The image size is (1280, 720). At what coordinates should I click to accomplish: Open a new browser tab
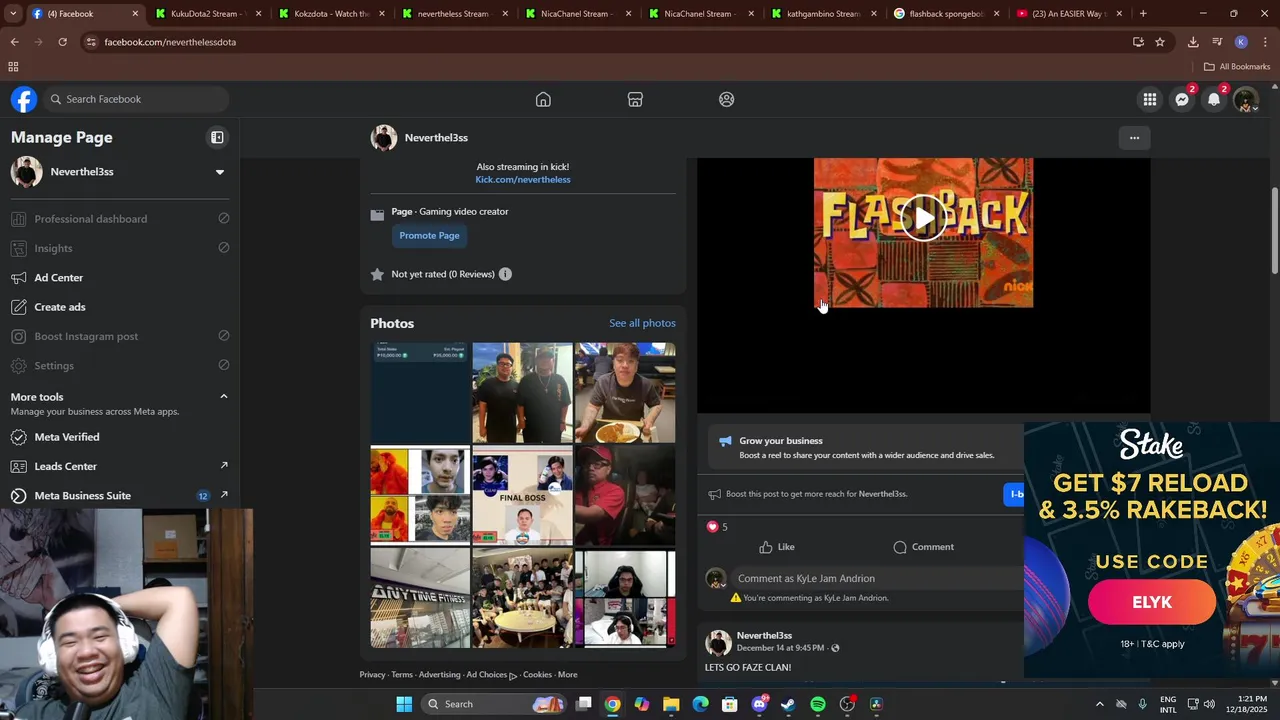click(x=1143, y=14)
